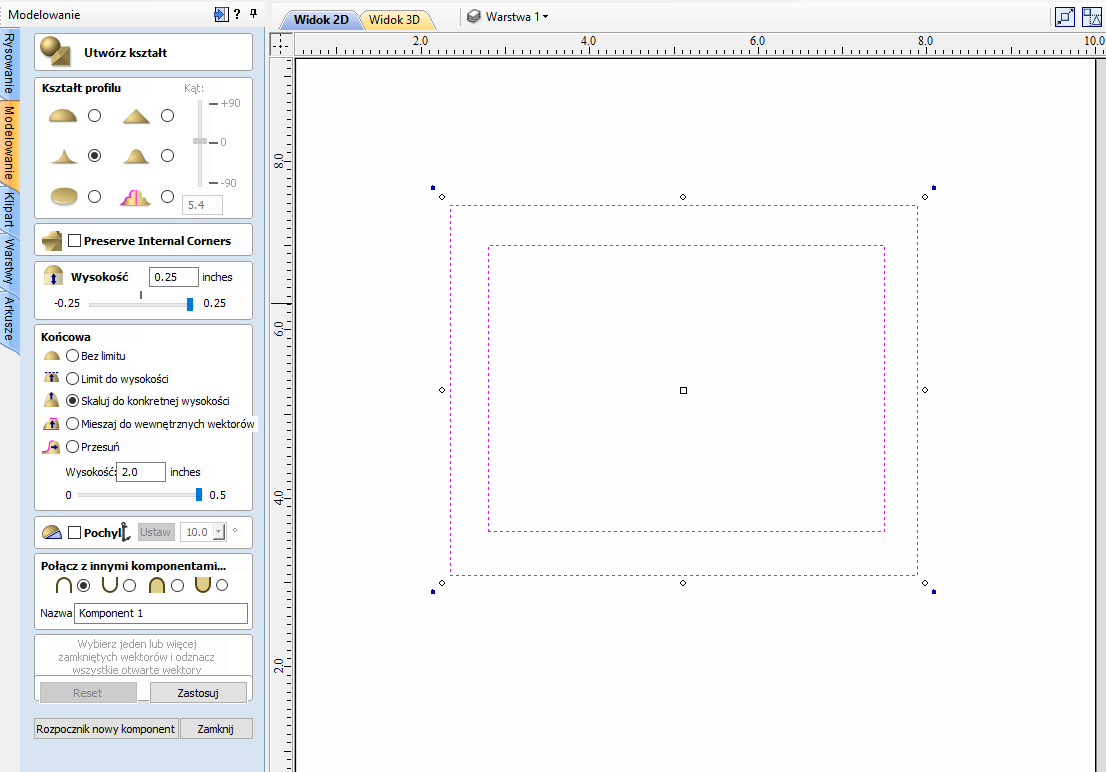Click the help question mark icon
This screenshot has height=772, width=1106.
[237, 14]
